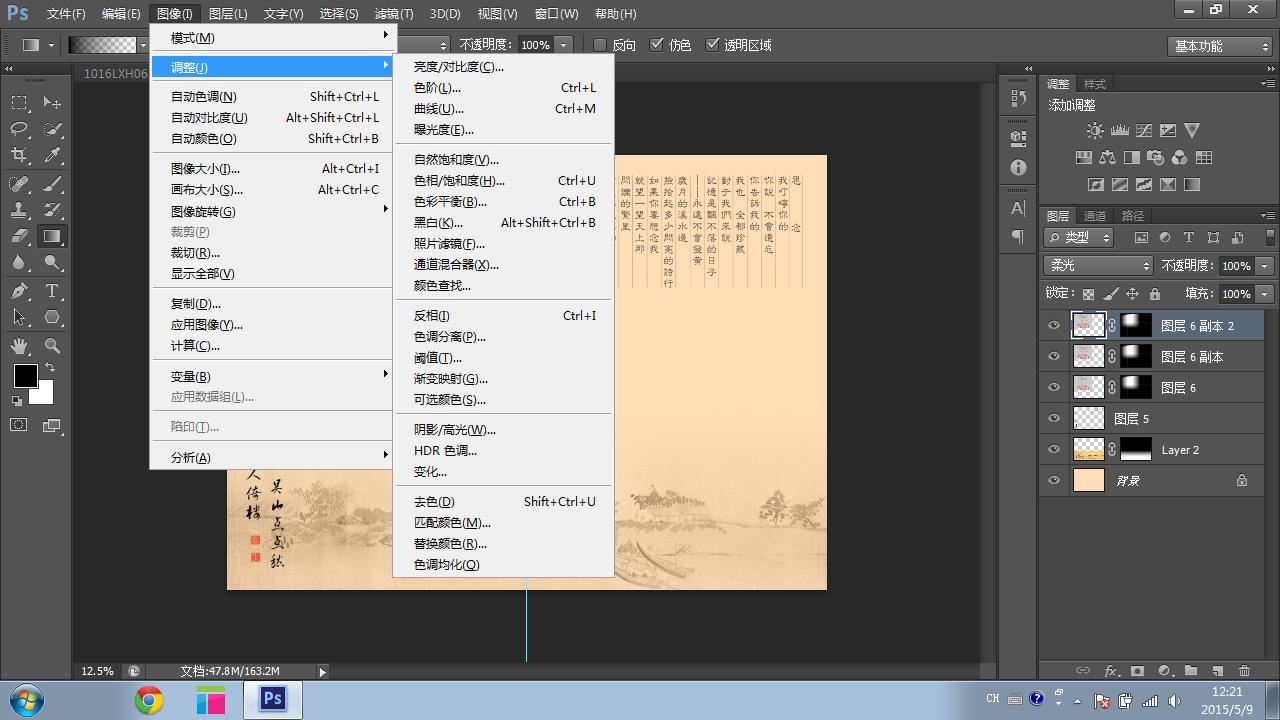
Task: Select the Healing Brush tool
Action: point(19,183)
